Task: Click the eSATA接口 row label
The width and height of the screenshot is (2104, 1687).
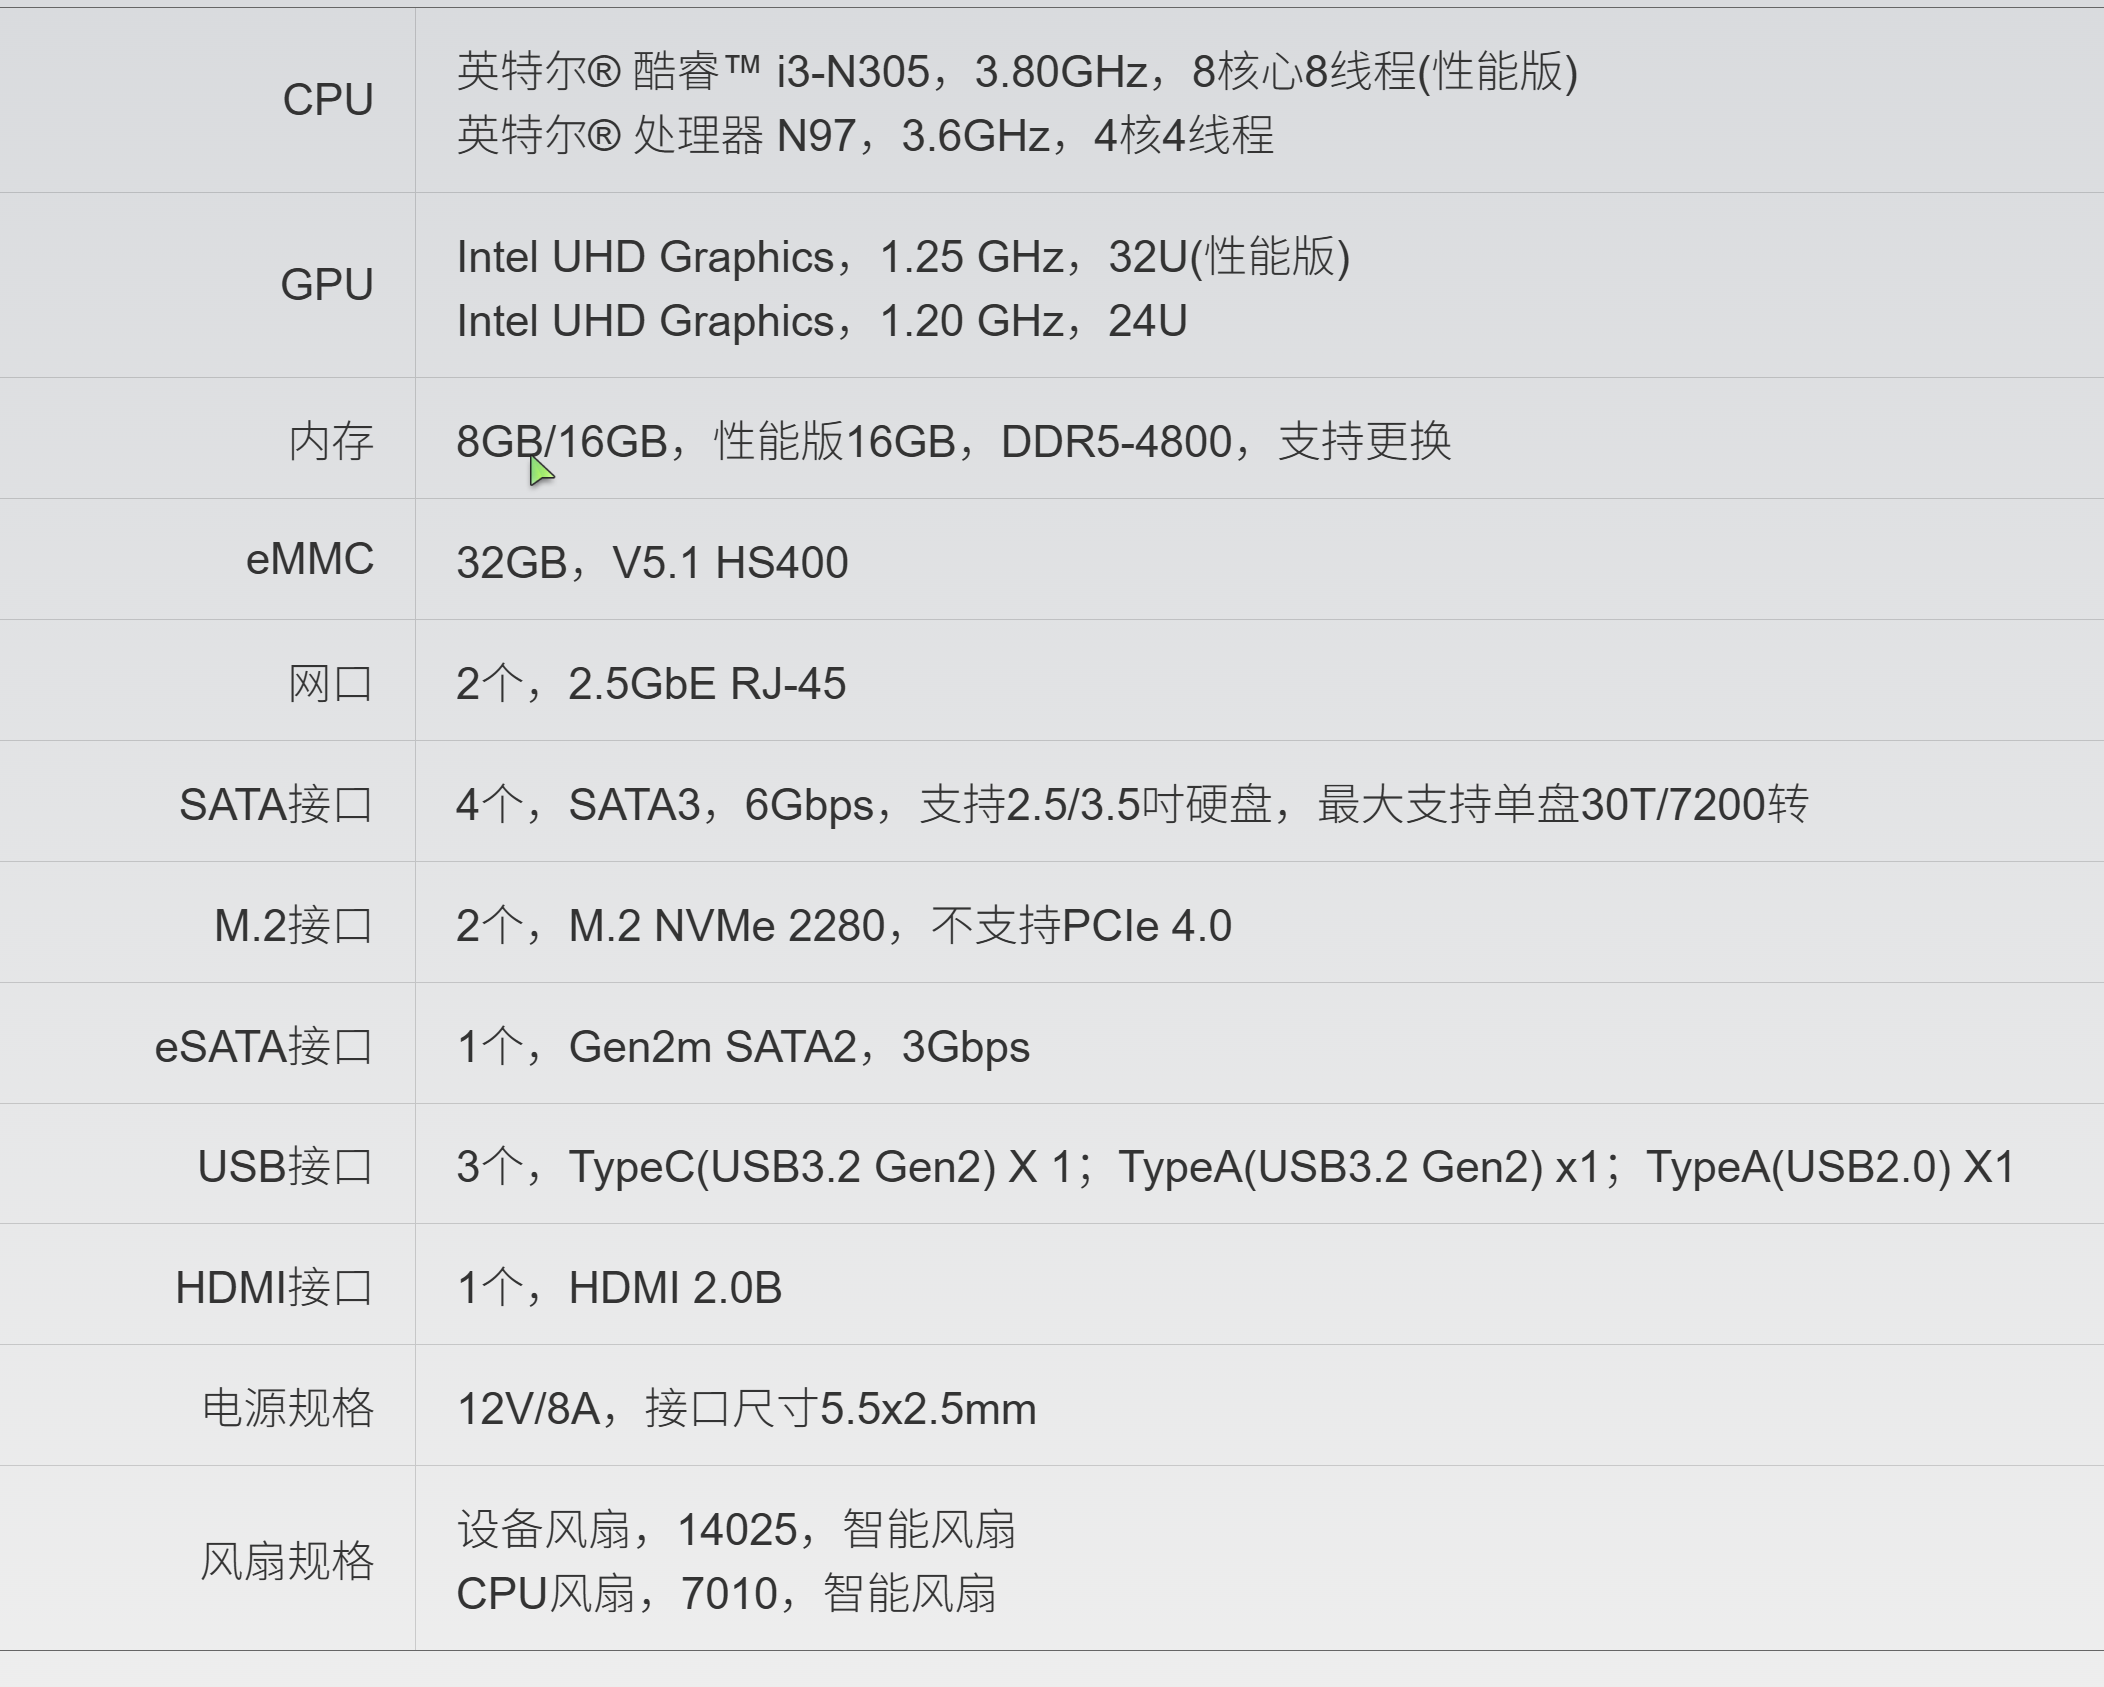Action: point(264,1046)
